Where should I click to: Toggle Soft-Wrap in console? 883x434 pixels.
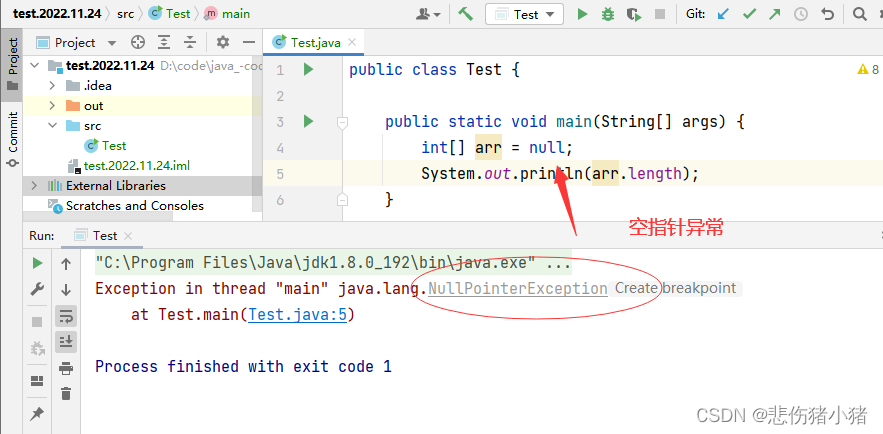point(66,316)
